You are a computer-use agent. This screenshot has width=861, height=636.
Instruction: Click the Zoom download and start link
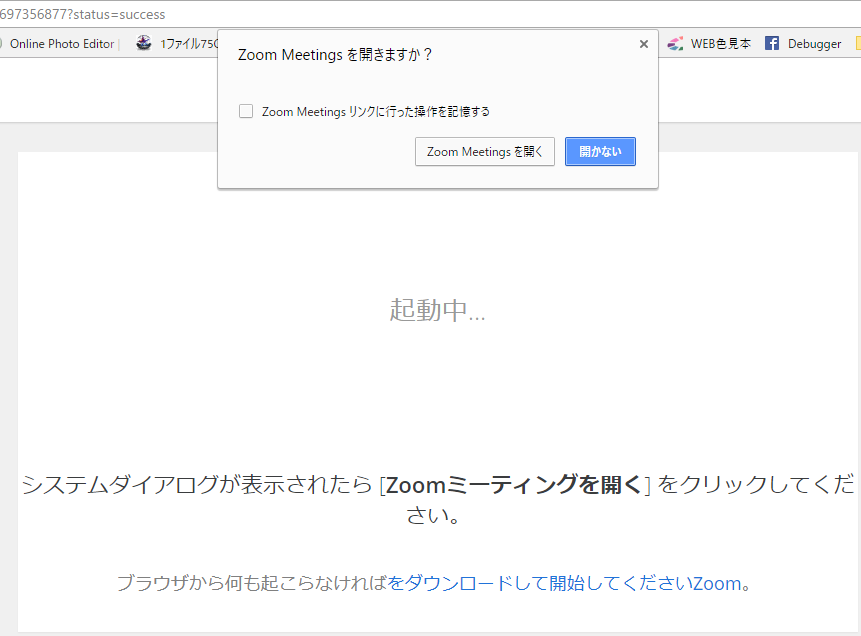pos(564,583)
